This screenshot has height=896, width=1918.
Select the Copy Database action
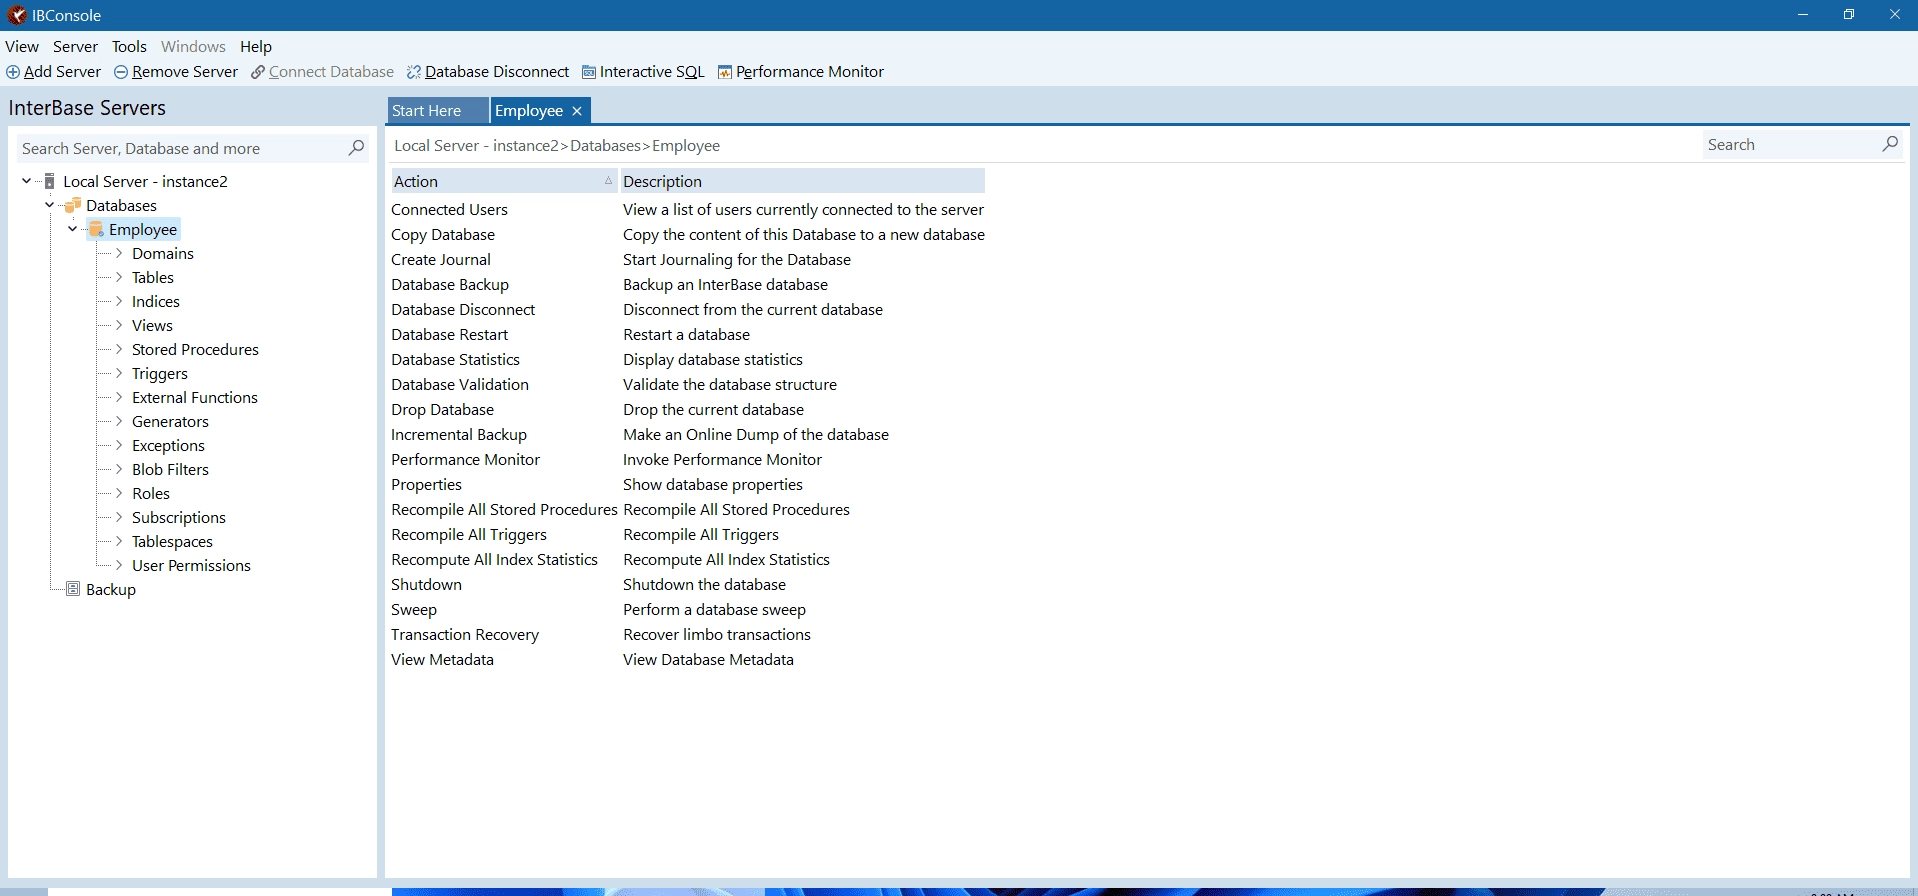point(443,234)
